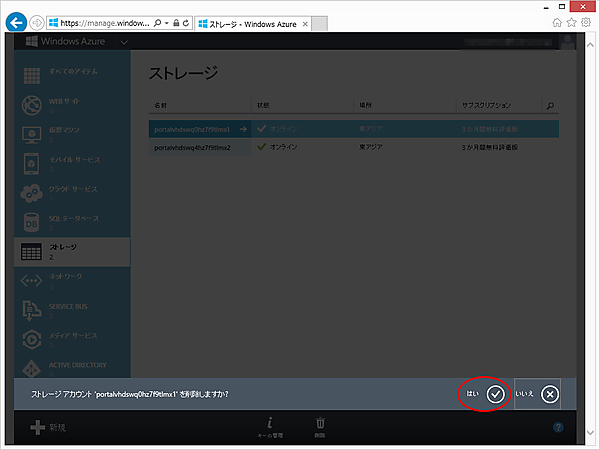The height and width of the screenshot is (450, 600).
Task: Click the user account avatar icon
Action: 567,42
